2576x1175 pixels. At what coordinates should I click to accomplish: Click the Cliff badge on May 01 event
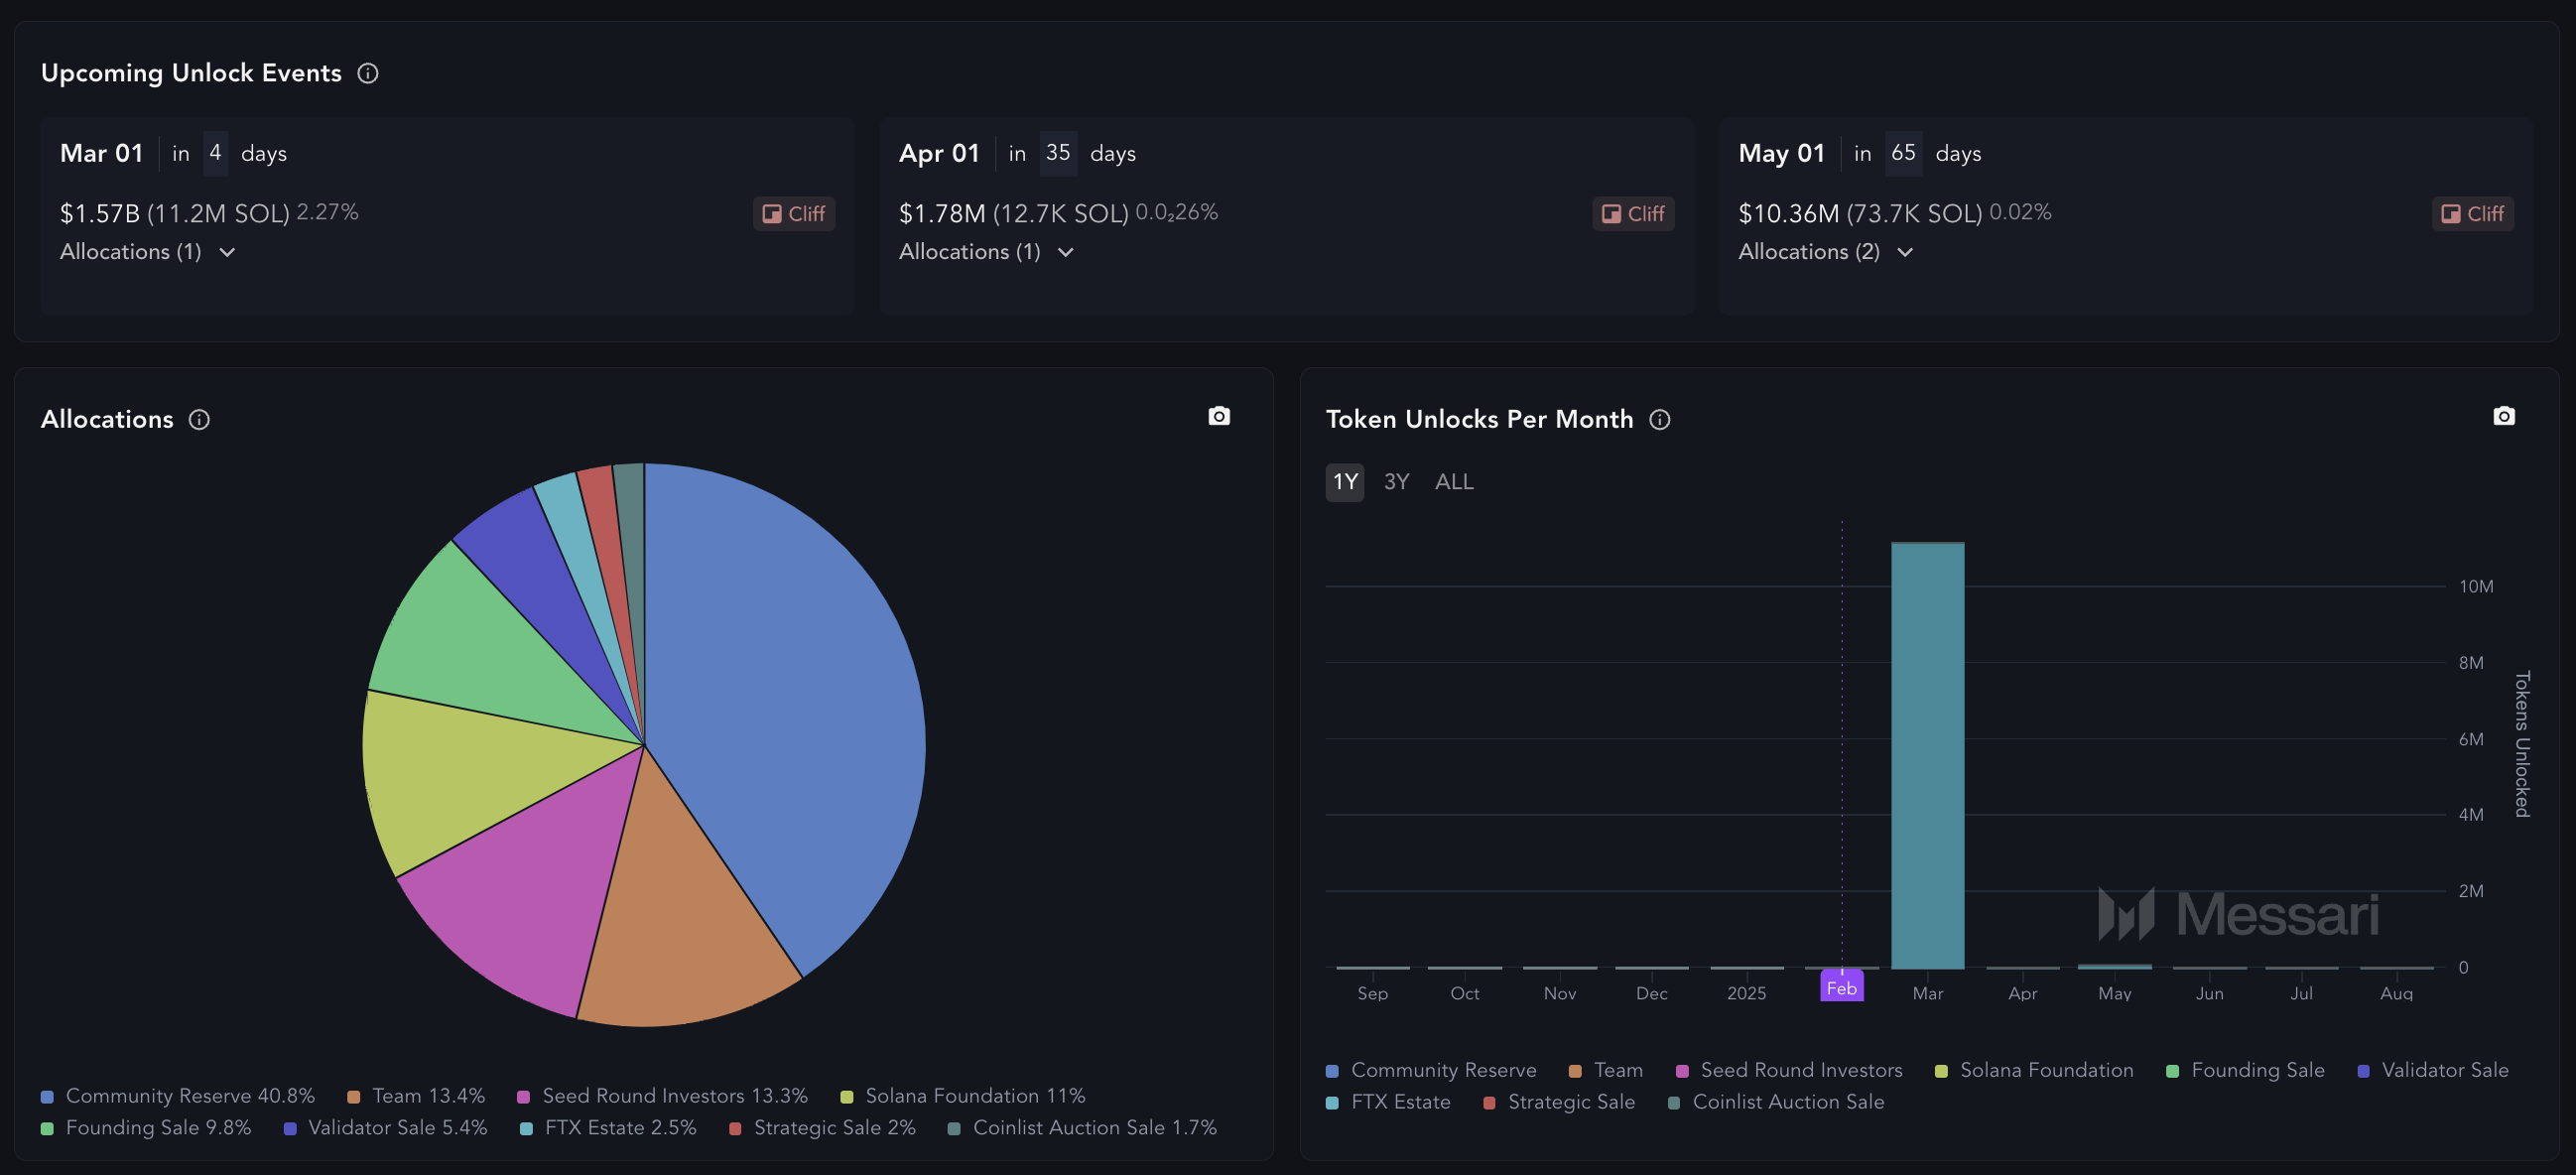pos(2472,213)
